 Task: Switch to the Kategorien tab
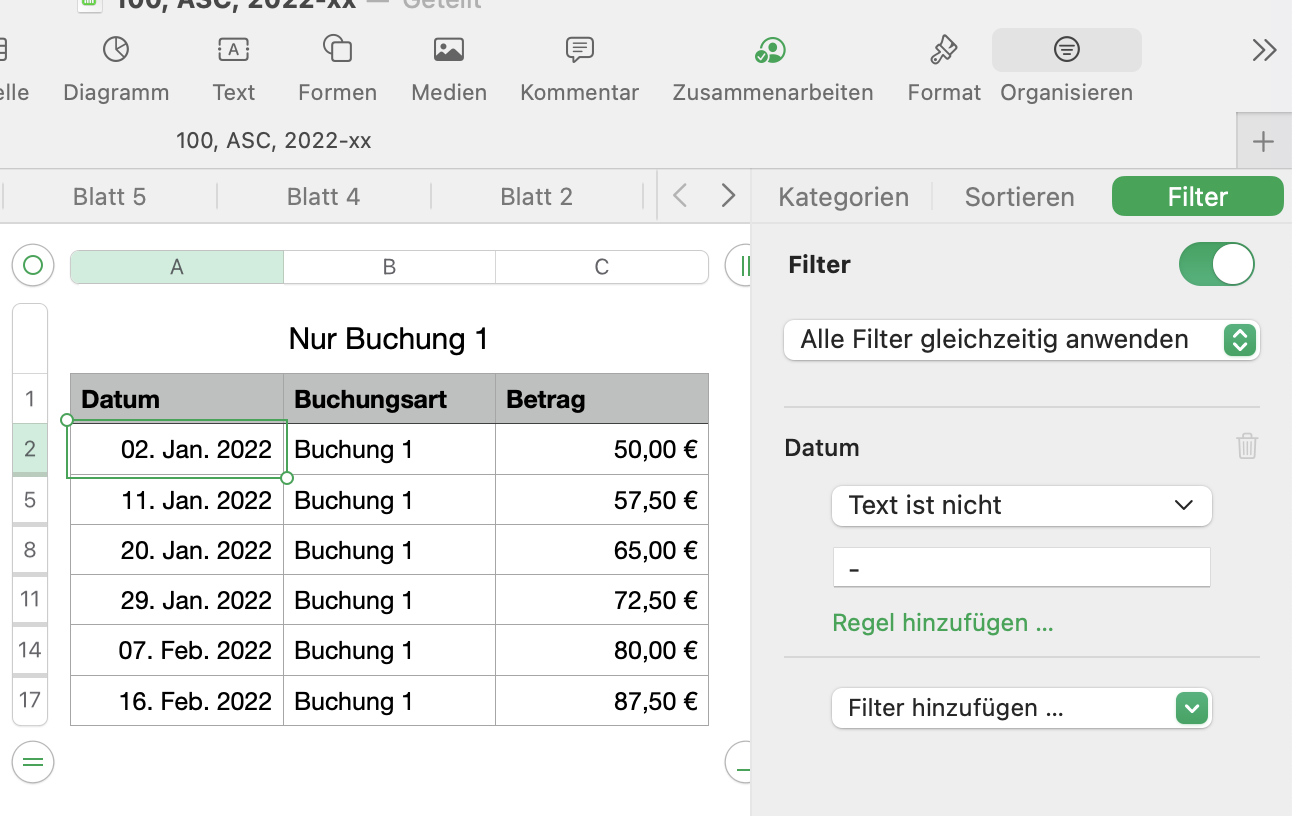tap(843, 197)
